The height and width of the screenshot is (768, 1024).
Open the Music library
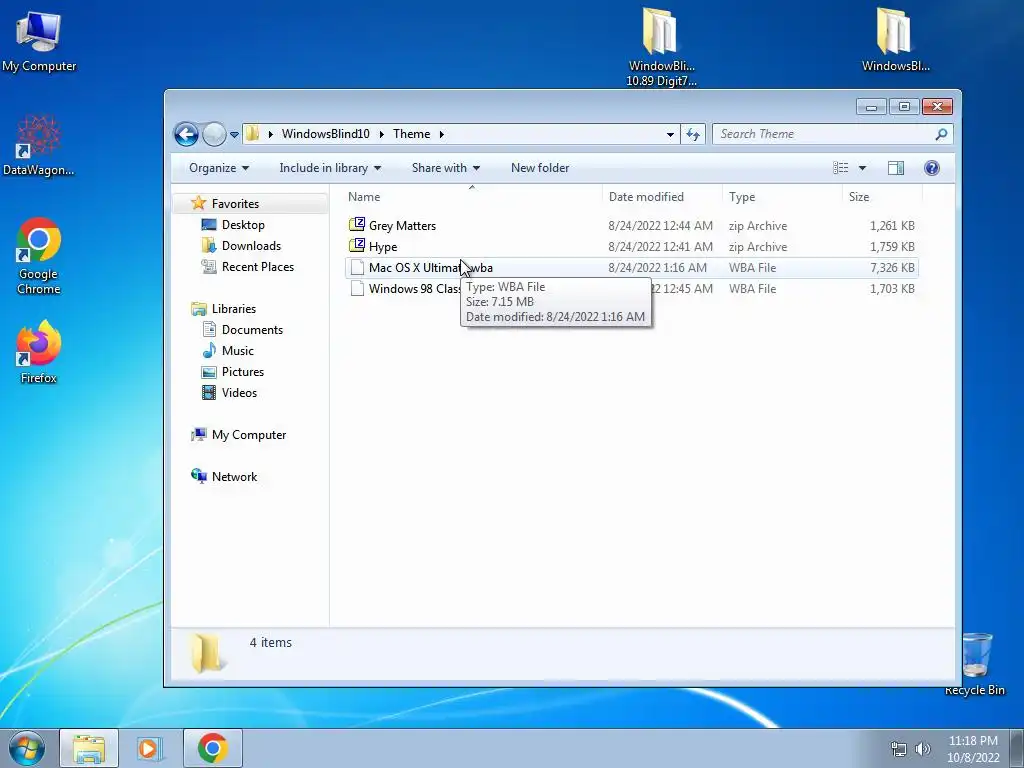238,351
